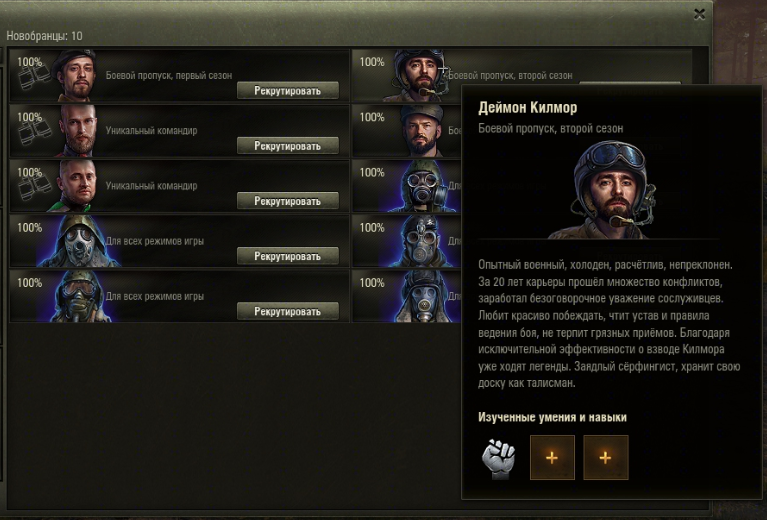
Task: Select the hooded gas mask crew portrait
Action: point(78,241)
